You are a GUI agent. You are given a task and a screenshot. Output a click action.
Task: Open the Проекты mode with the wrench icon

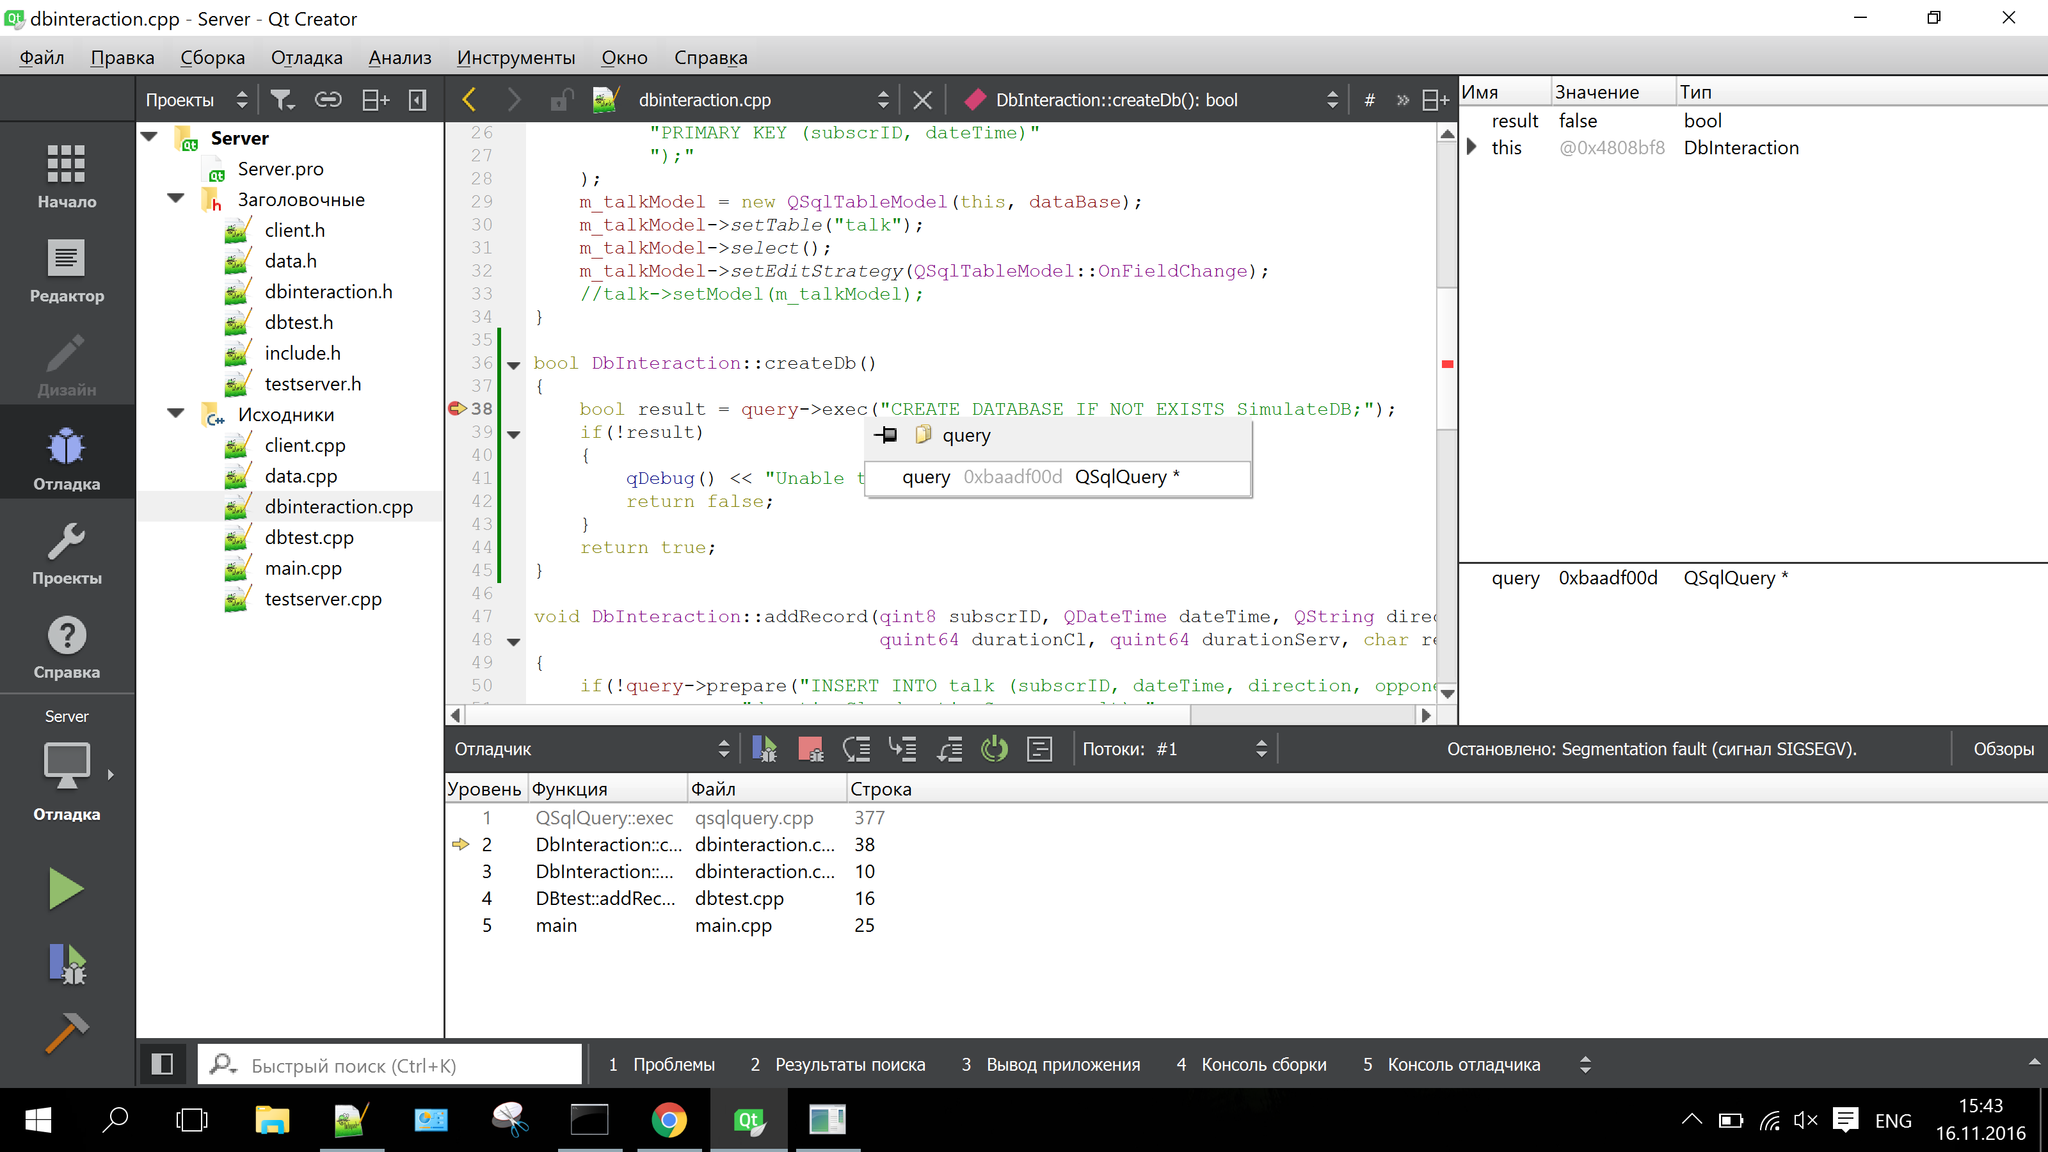pos(66,552)
